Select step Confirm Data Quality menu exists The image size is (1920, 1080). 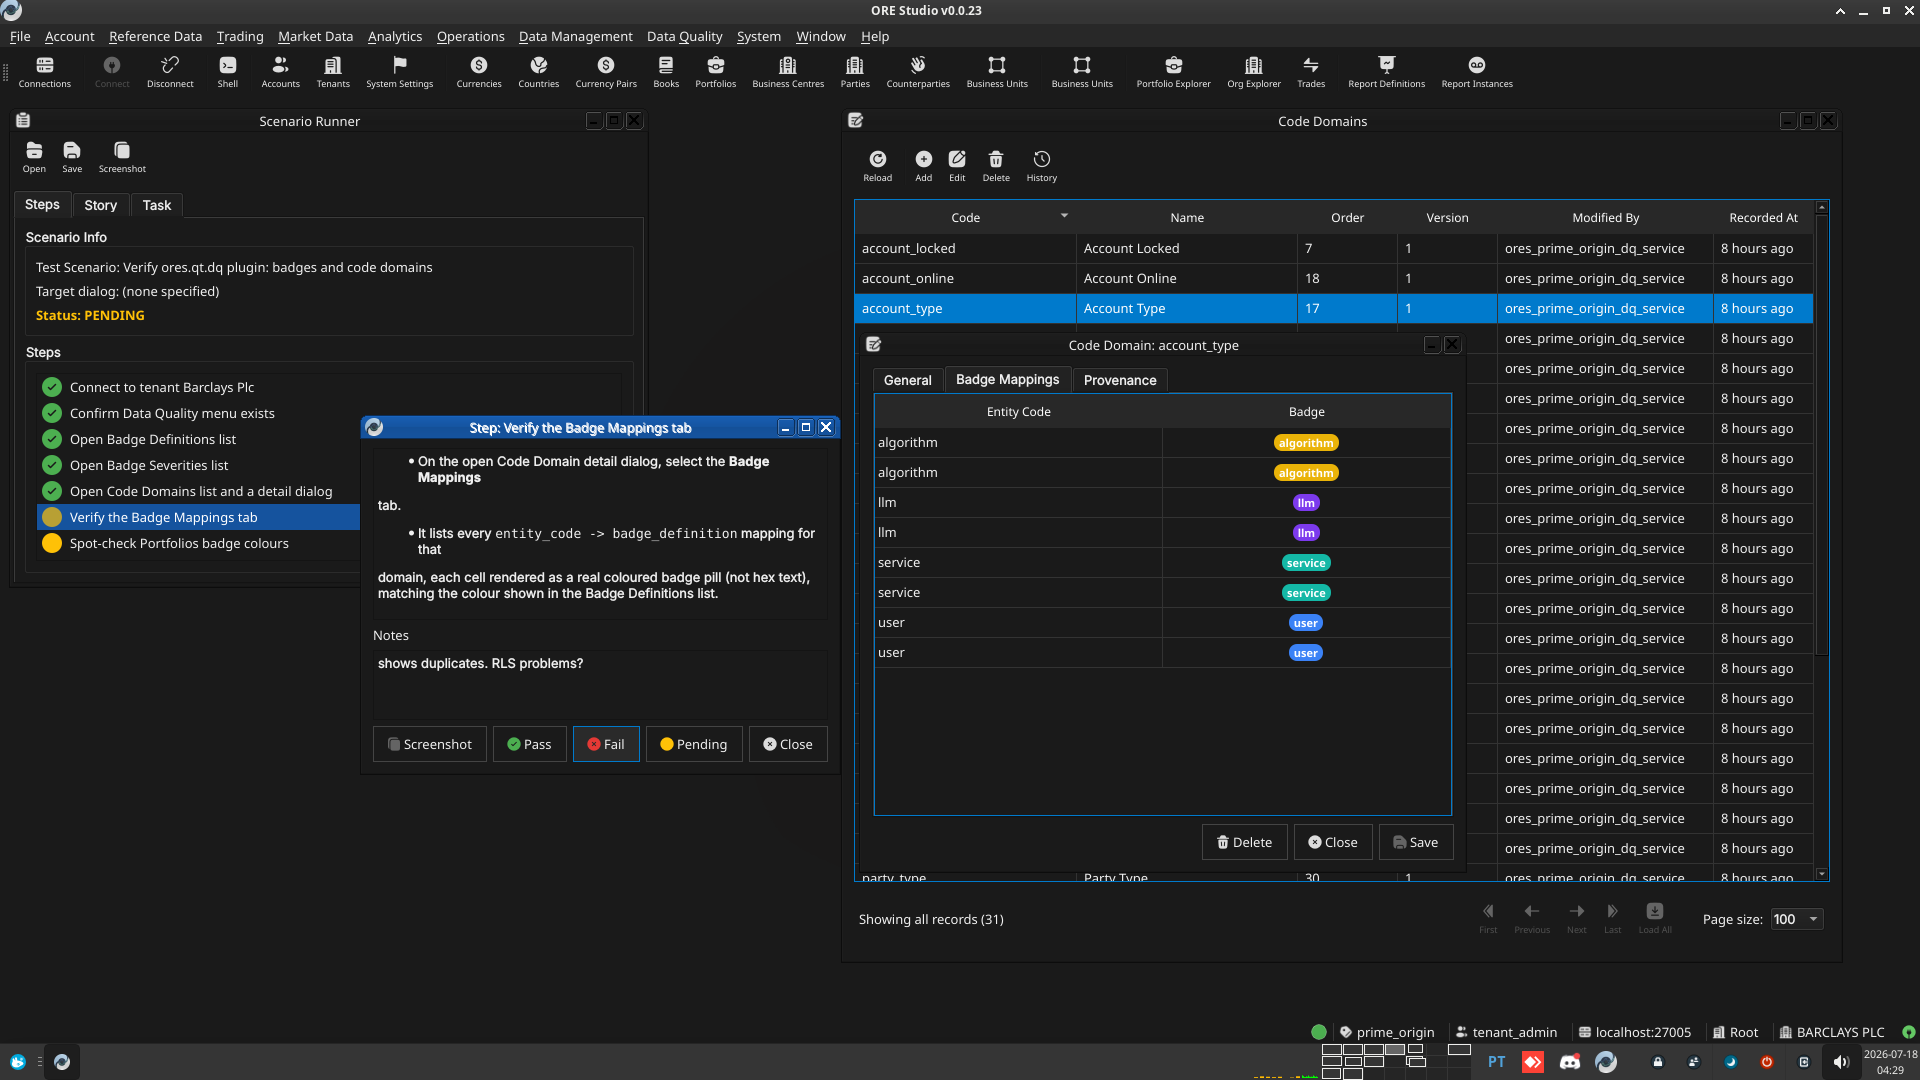tap(172, 413)
